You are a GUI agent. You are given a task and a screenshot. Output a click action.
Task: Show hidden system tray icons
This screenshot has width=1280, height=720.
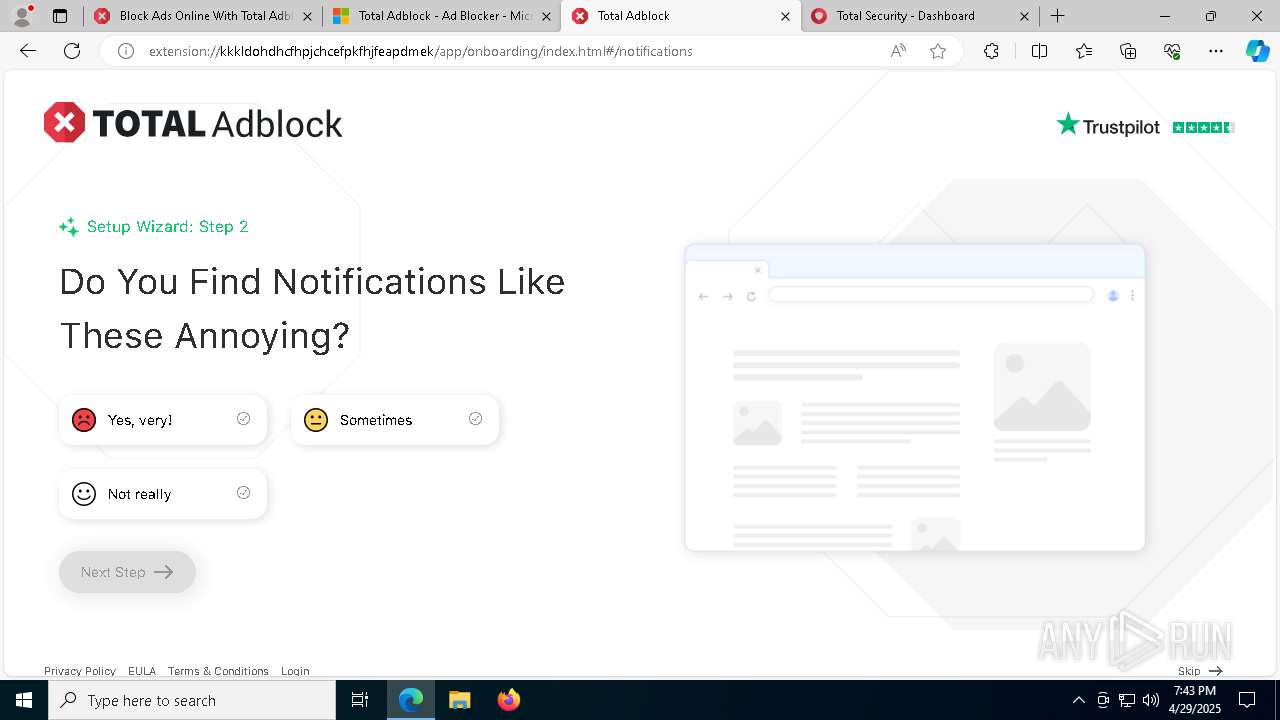pyautogui.click(x=1078, y=700)
